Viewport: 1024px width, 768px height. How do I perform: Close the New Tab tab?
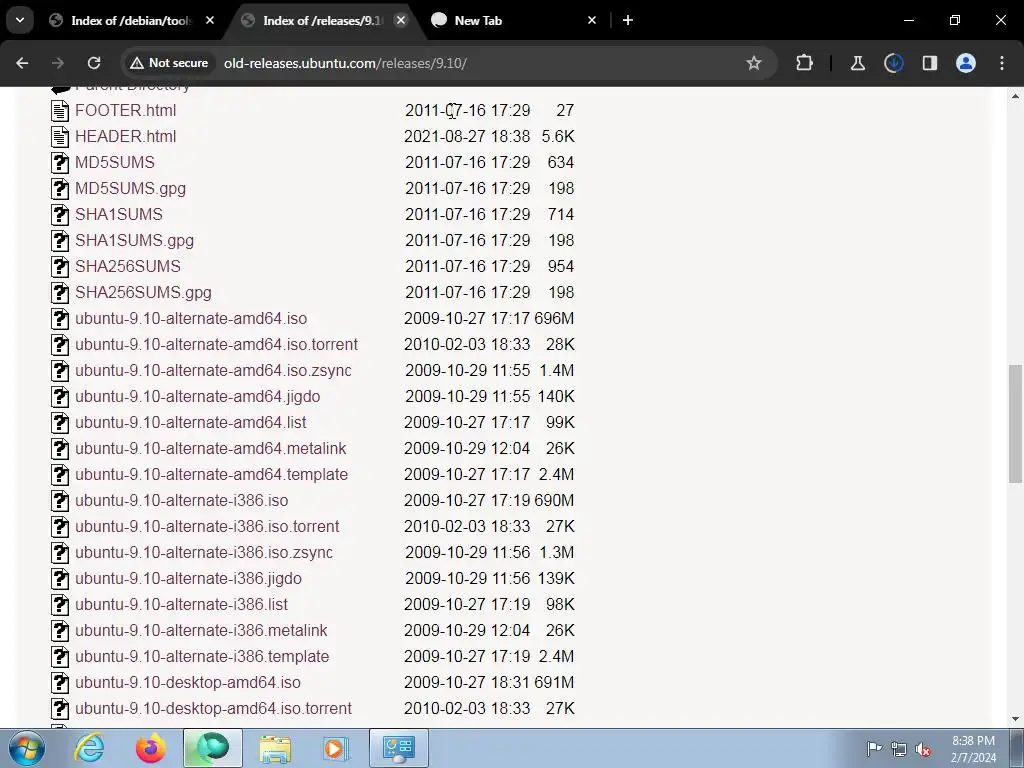click(592, 20)
